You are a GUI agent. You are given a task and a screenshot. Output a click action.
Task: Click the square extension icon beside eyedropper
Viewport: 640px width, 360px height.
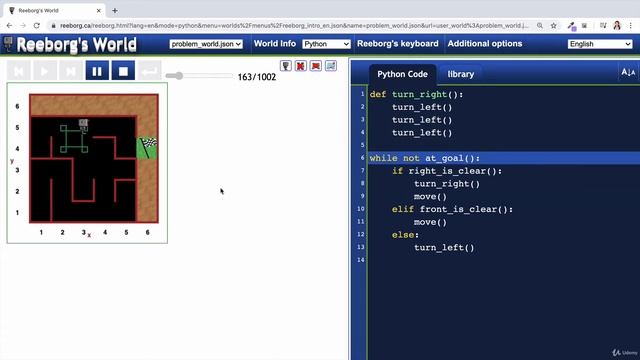584,25
